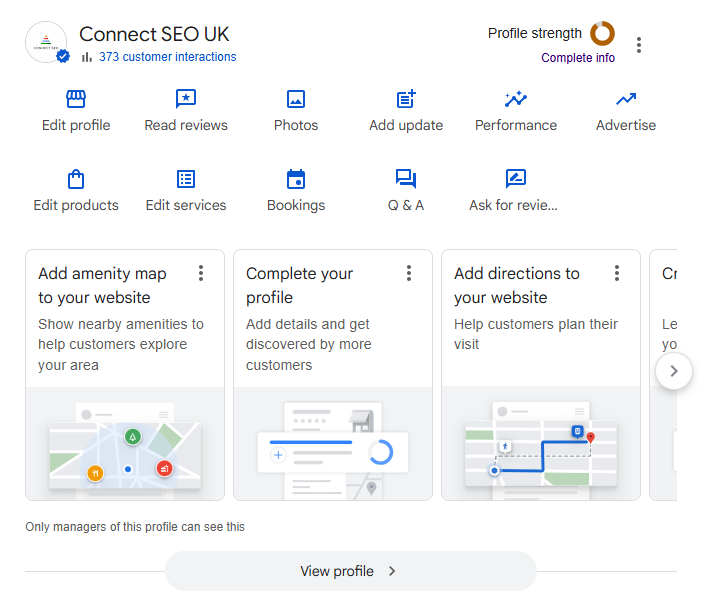The image size is (701, 607).
Task: Click amenity map illustration thumbnail
Action: pyautogui.click(x=125, y=444)
